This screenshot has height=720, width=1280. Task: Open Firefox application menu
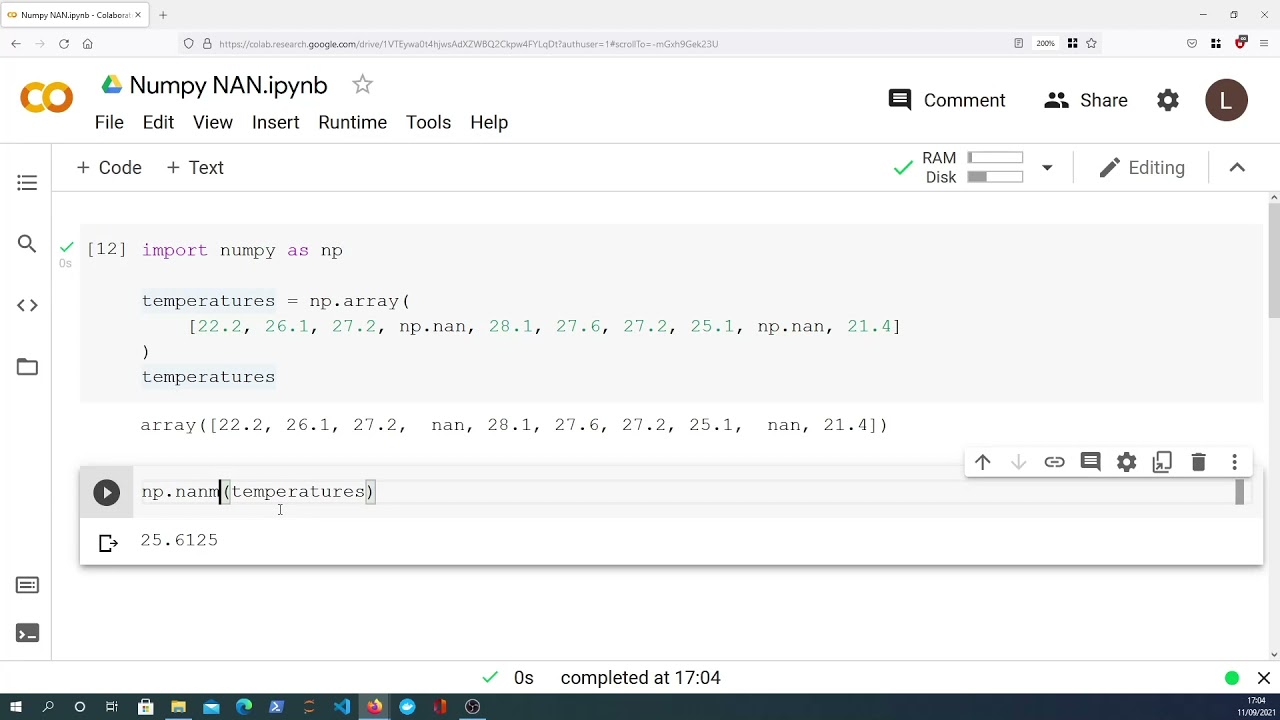coord(1264,44)
